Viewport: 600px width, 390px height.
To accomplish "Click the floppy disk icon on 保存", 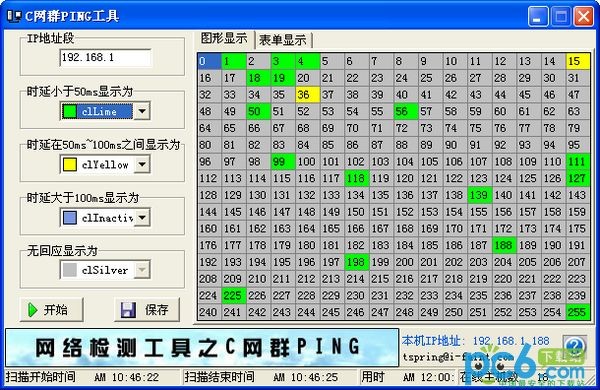I will [x=129, y=310].
